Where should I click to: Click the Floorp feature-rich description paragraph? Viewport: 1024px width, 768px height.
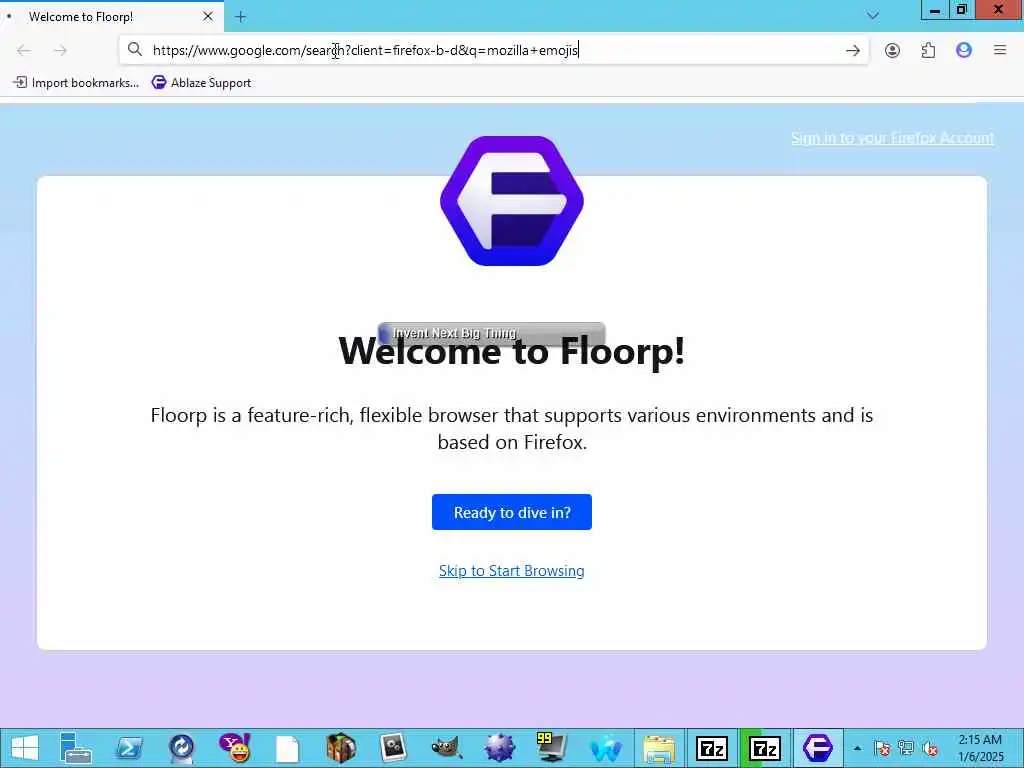pyautogui.click(x=511, y=428)
